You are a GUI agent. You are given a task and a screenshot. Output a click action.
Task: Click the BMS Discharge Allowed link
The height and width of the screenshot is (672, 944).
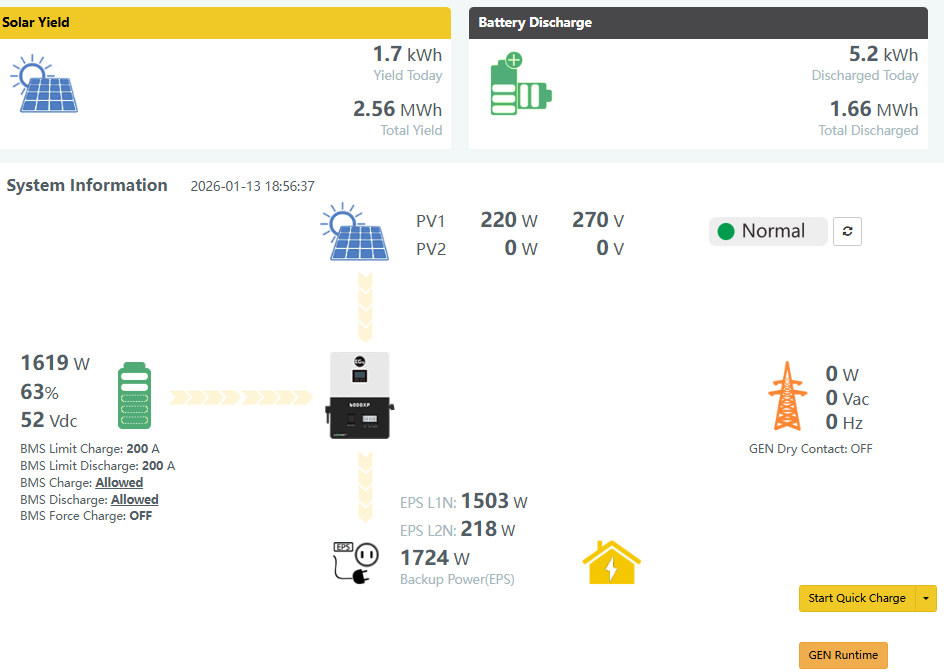point(134,500)
